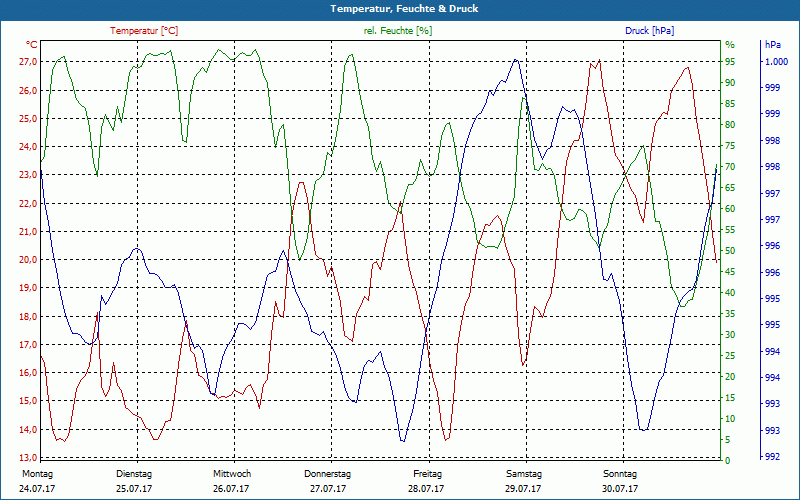Select the green 'rel. Feuchte [%]' legend label
Screen dimensions: 800x500
point(398,31)
